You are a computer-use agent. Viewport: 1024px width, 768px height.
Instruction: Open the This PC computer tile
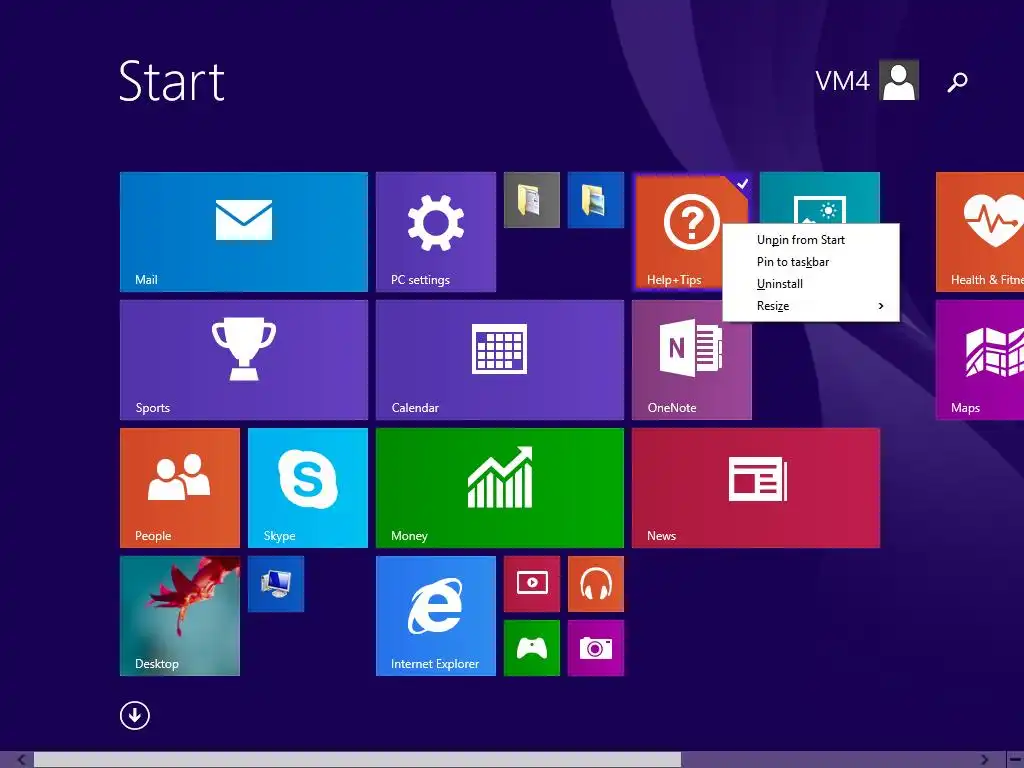tap(276, 584)
